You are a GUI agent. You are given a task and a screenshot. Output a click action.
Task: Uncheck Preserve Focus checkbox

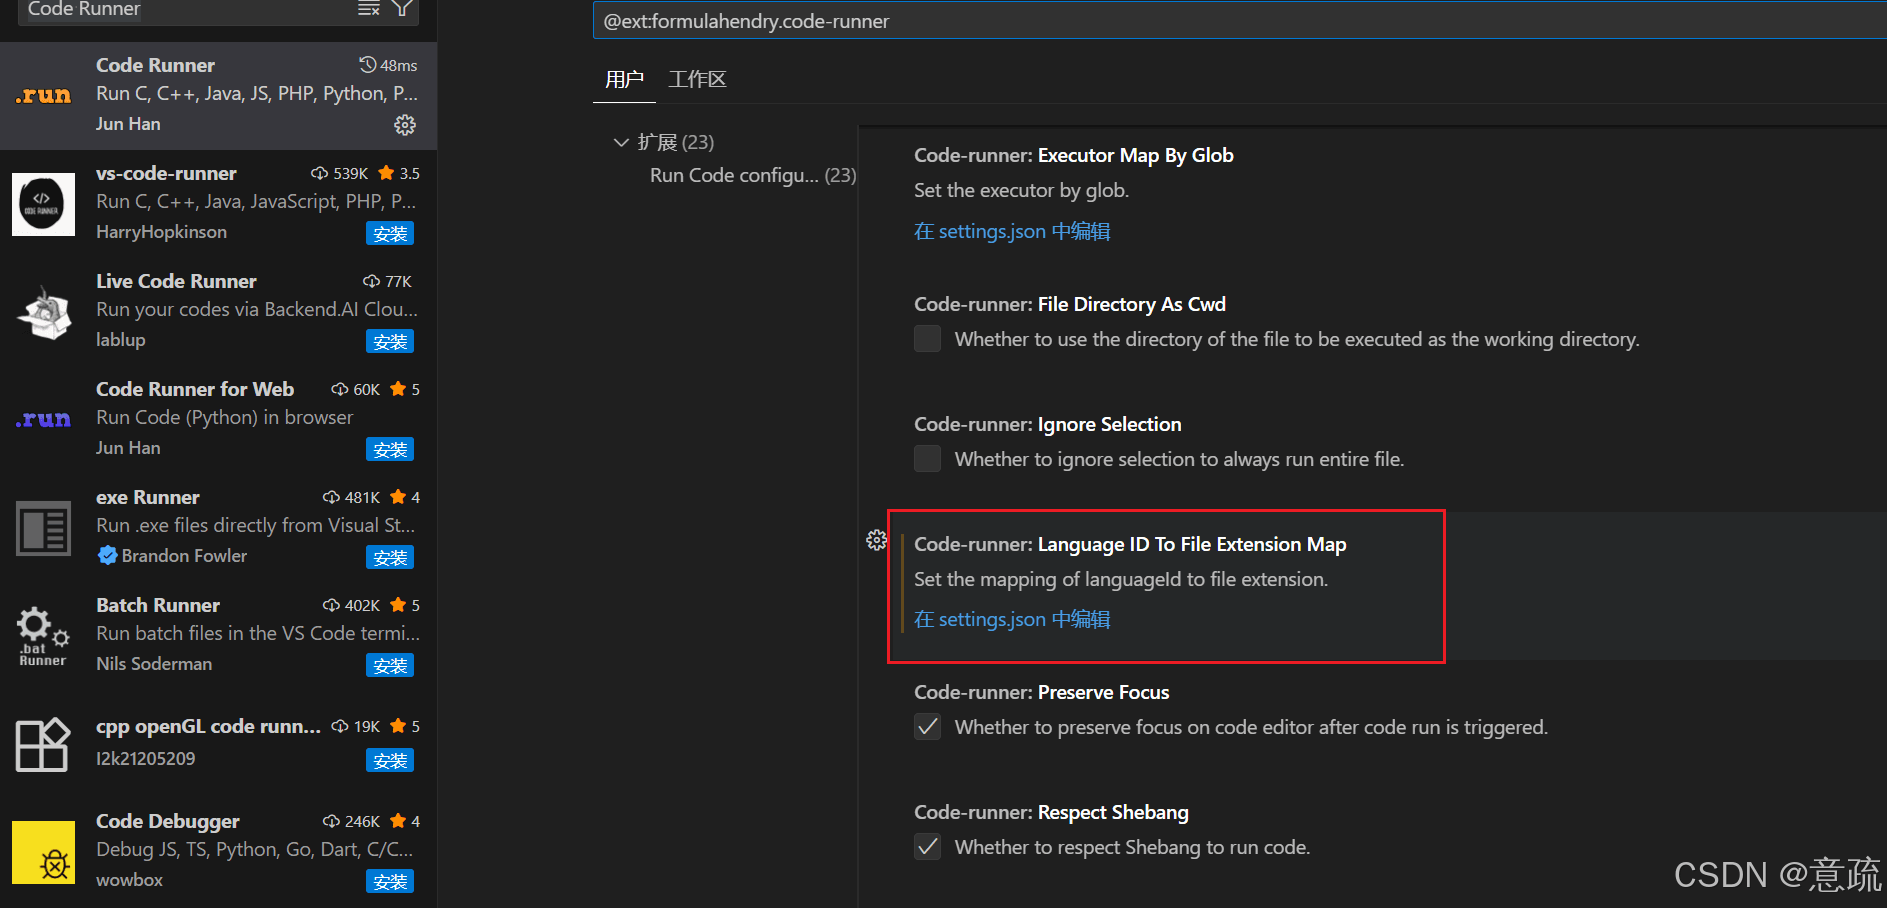[x=928, y=727]
